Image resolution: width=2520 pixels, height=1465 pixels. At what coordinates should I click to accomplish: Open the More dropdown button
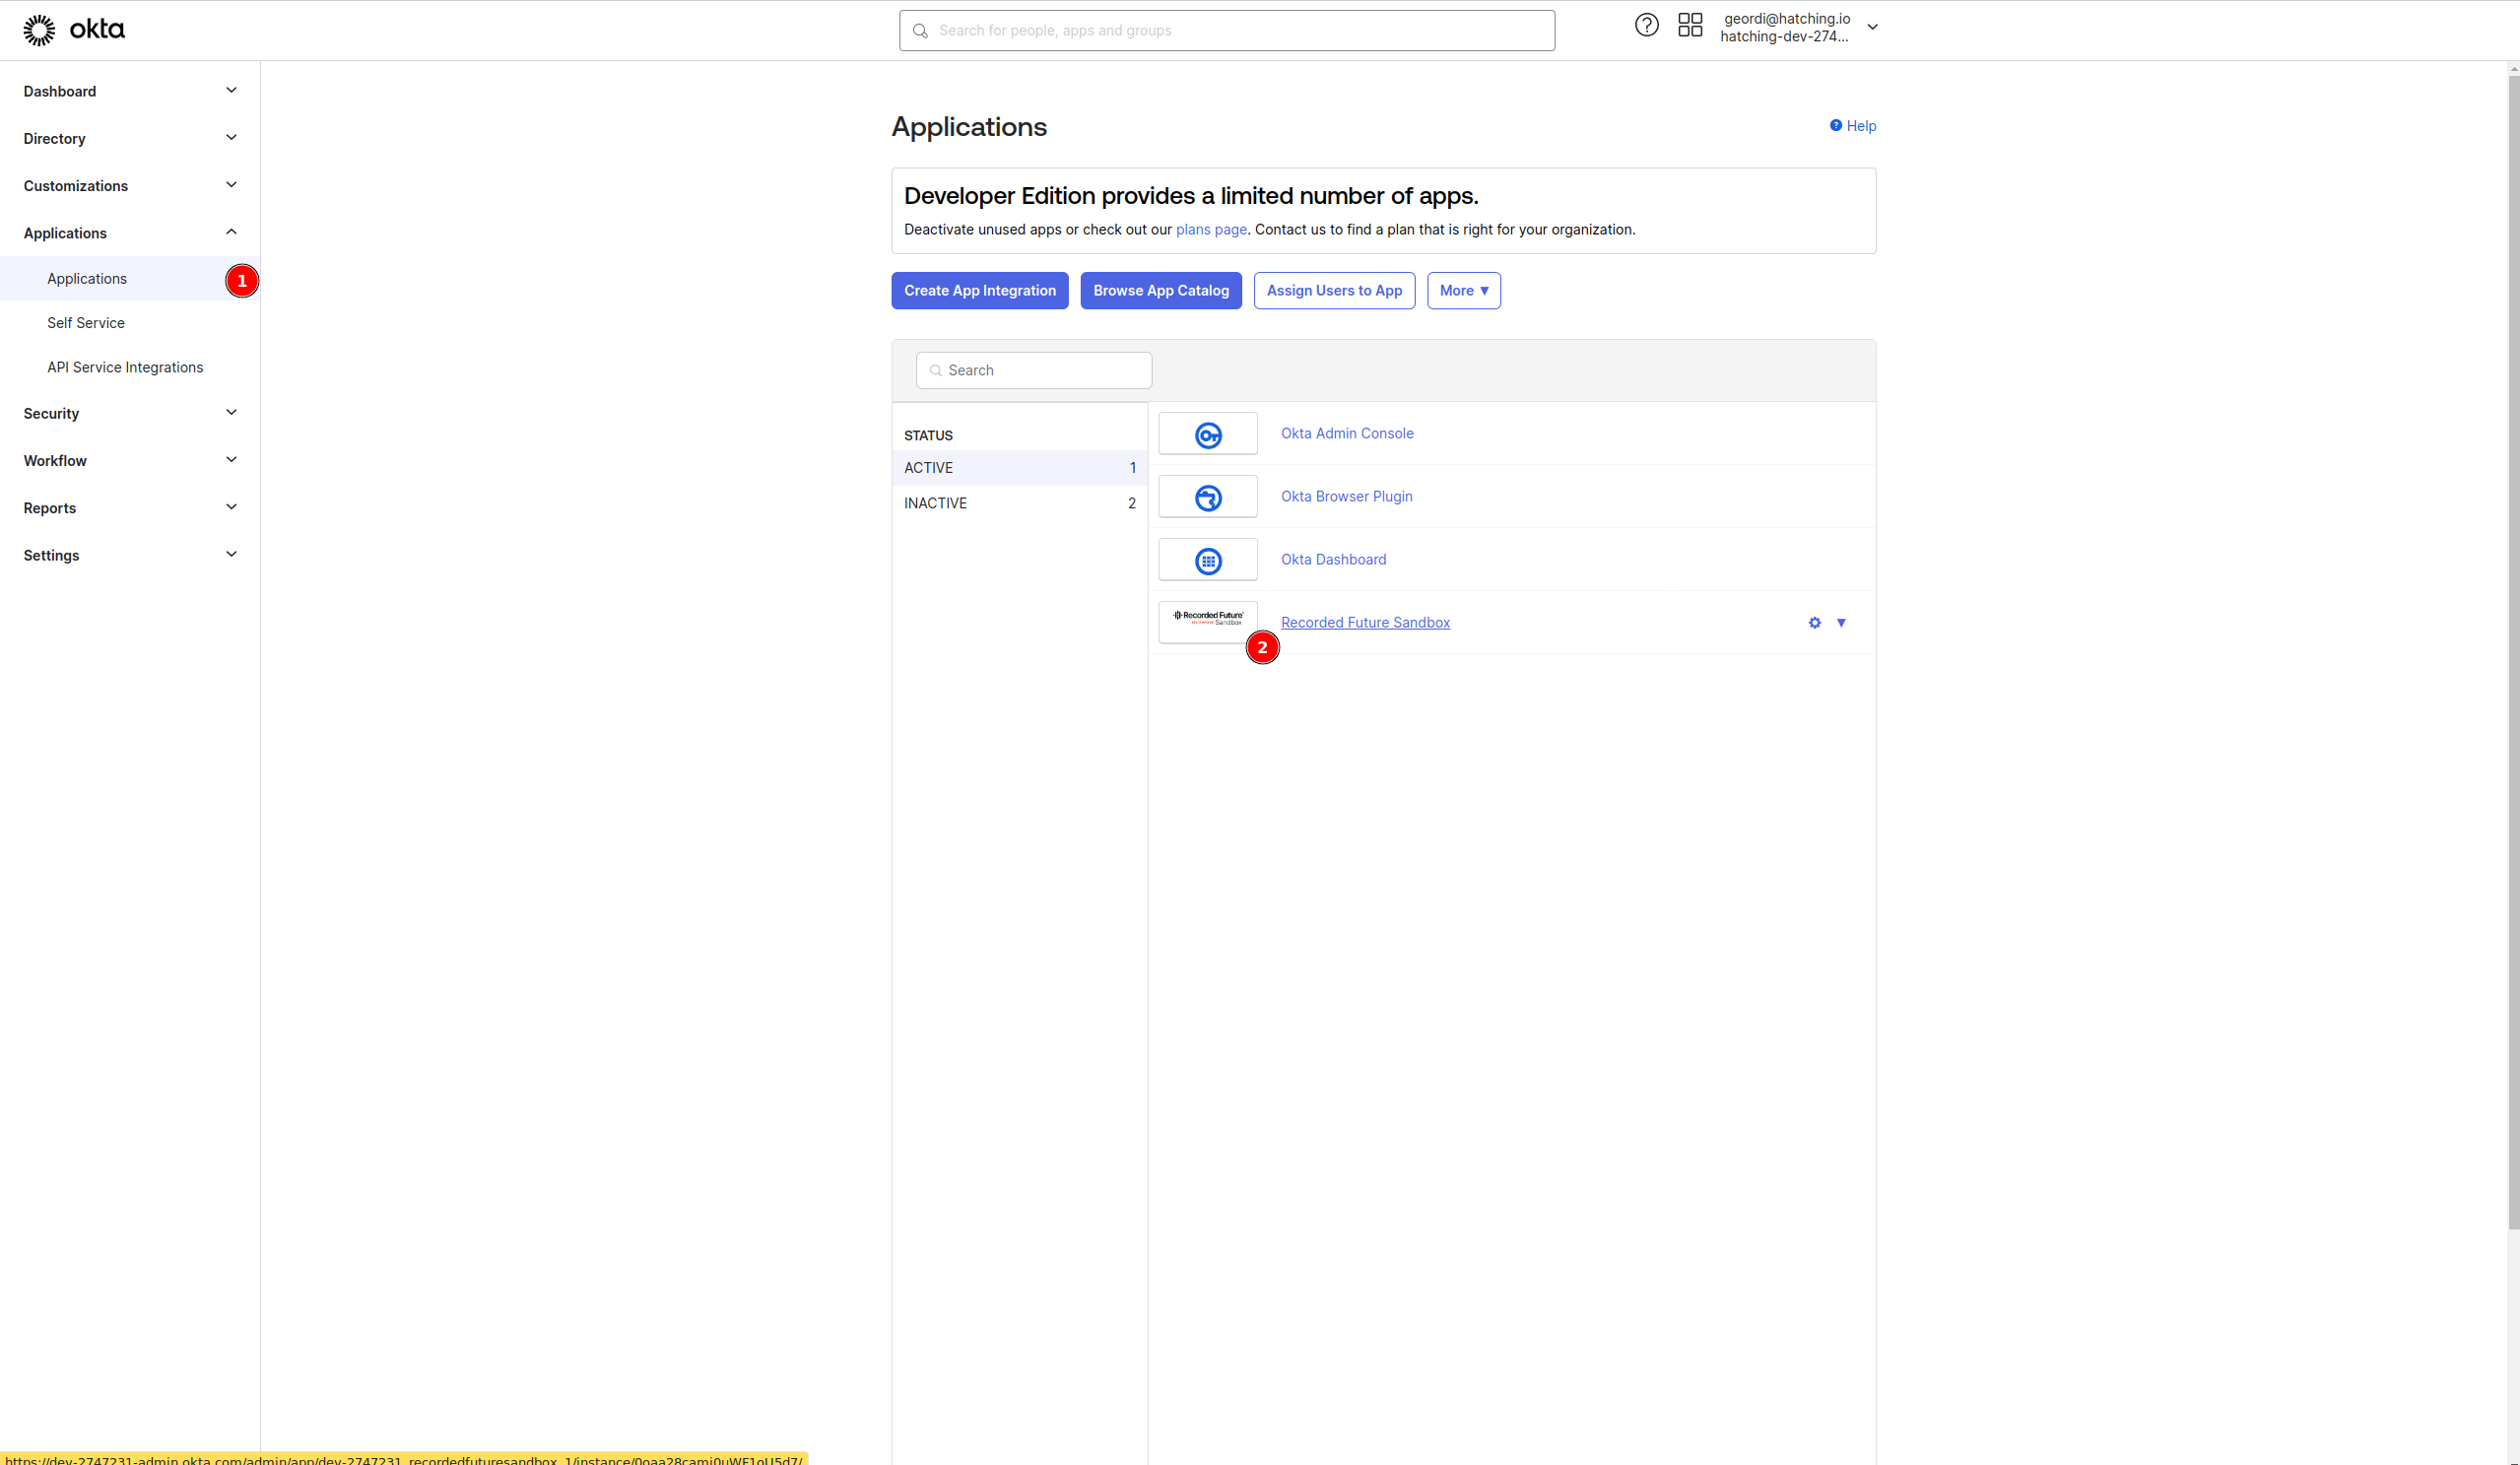1463,291
